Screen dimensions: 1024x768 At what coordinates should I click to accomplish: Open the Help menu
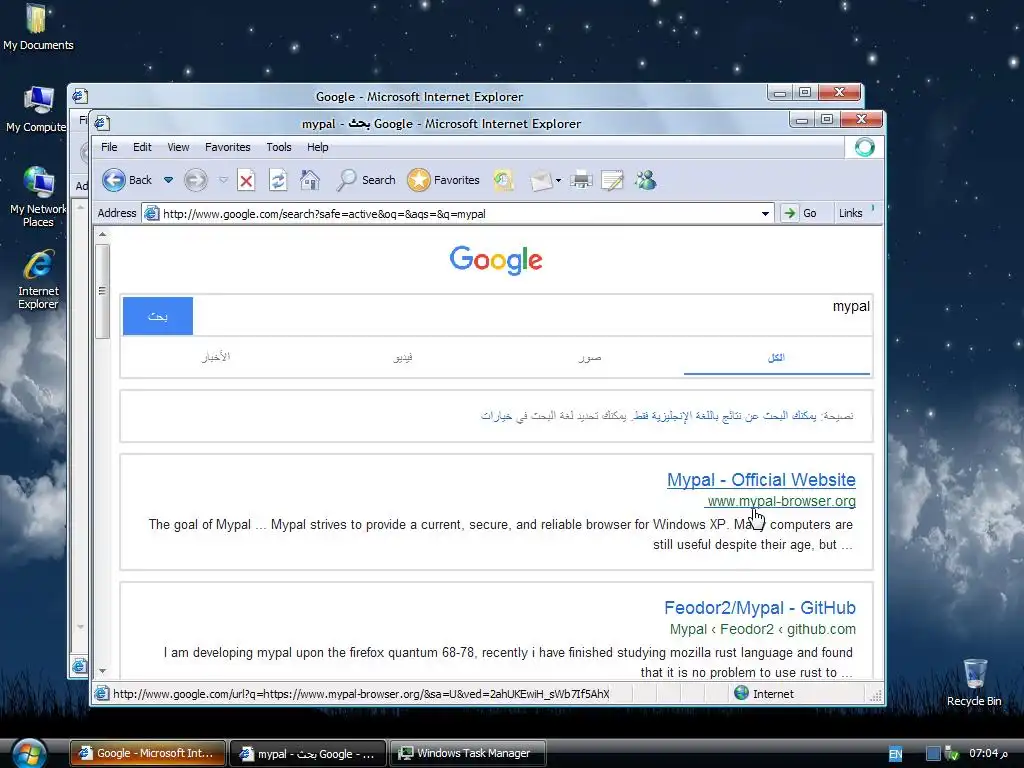(x=318, y=147)
